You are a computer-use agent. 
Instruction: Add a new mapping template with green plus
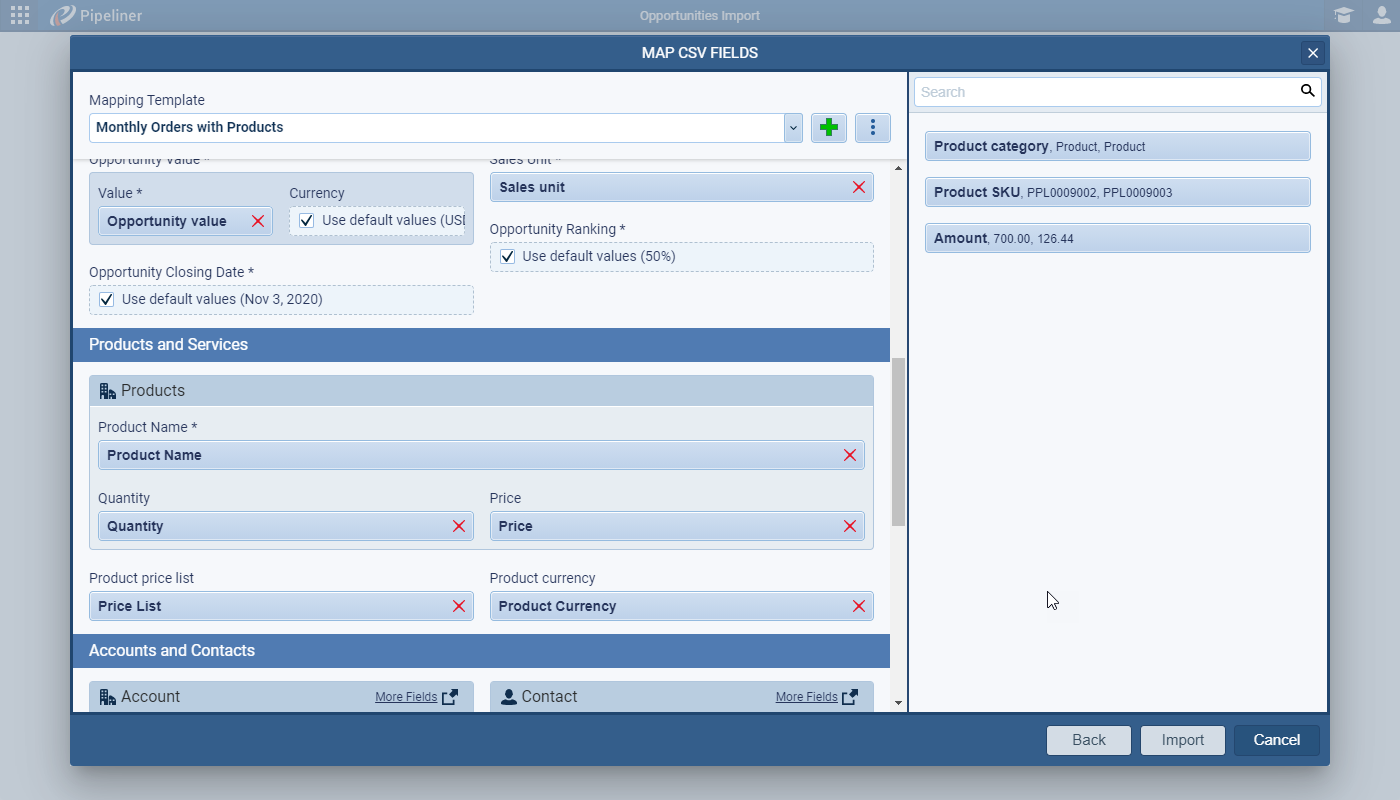pyautogui.click(x=828, y=128)
